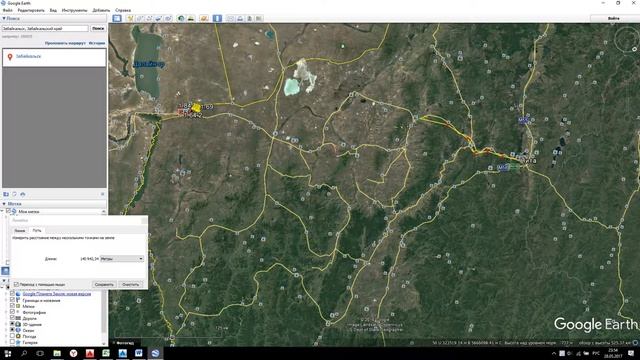
Task: Expand the Фотографии layer node
Action: (6, 312)
